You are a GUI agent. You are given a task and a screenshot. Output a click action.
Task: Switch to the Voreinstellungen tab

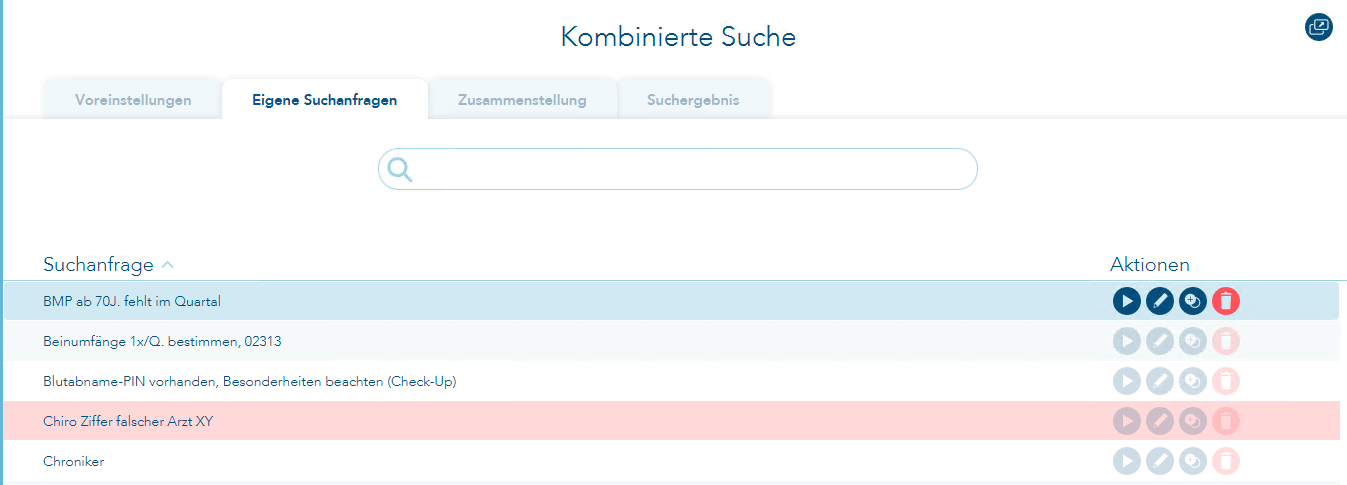133,100
